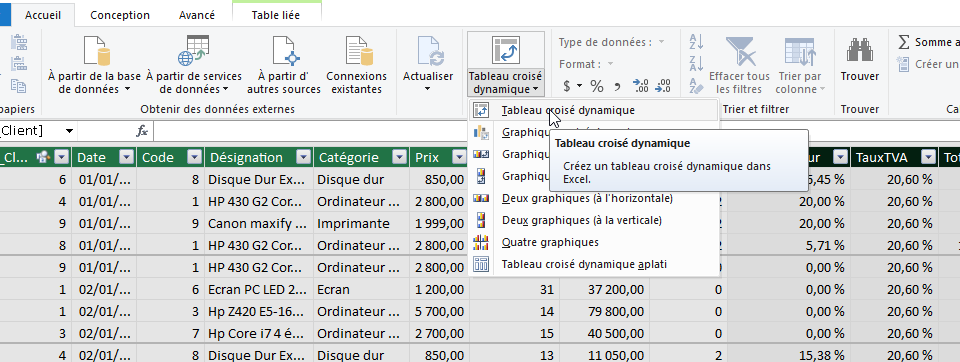Expand the $ currency dropdown arrow

(579, 86)
